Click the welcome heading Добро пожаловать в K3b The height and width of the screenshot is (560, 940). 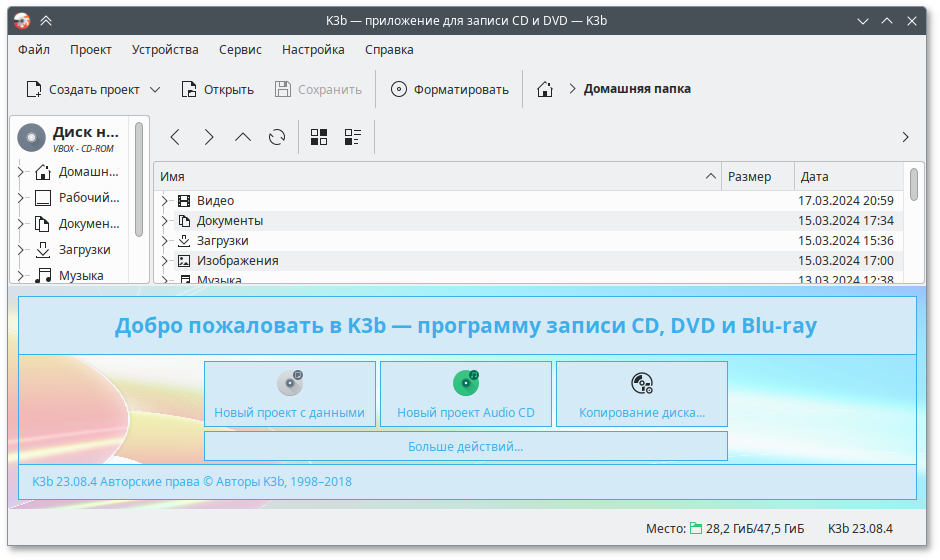(x=466, y=326)
